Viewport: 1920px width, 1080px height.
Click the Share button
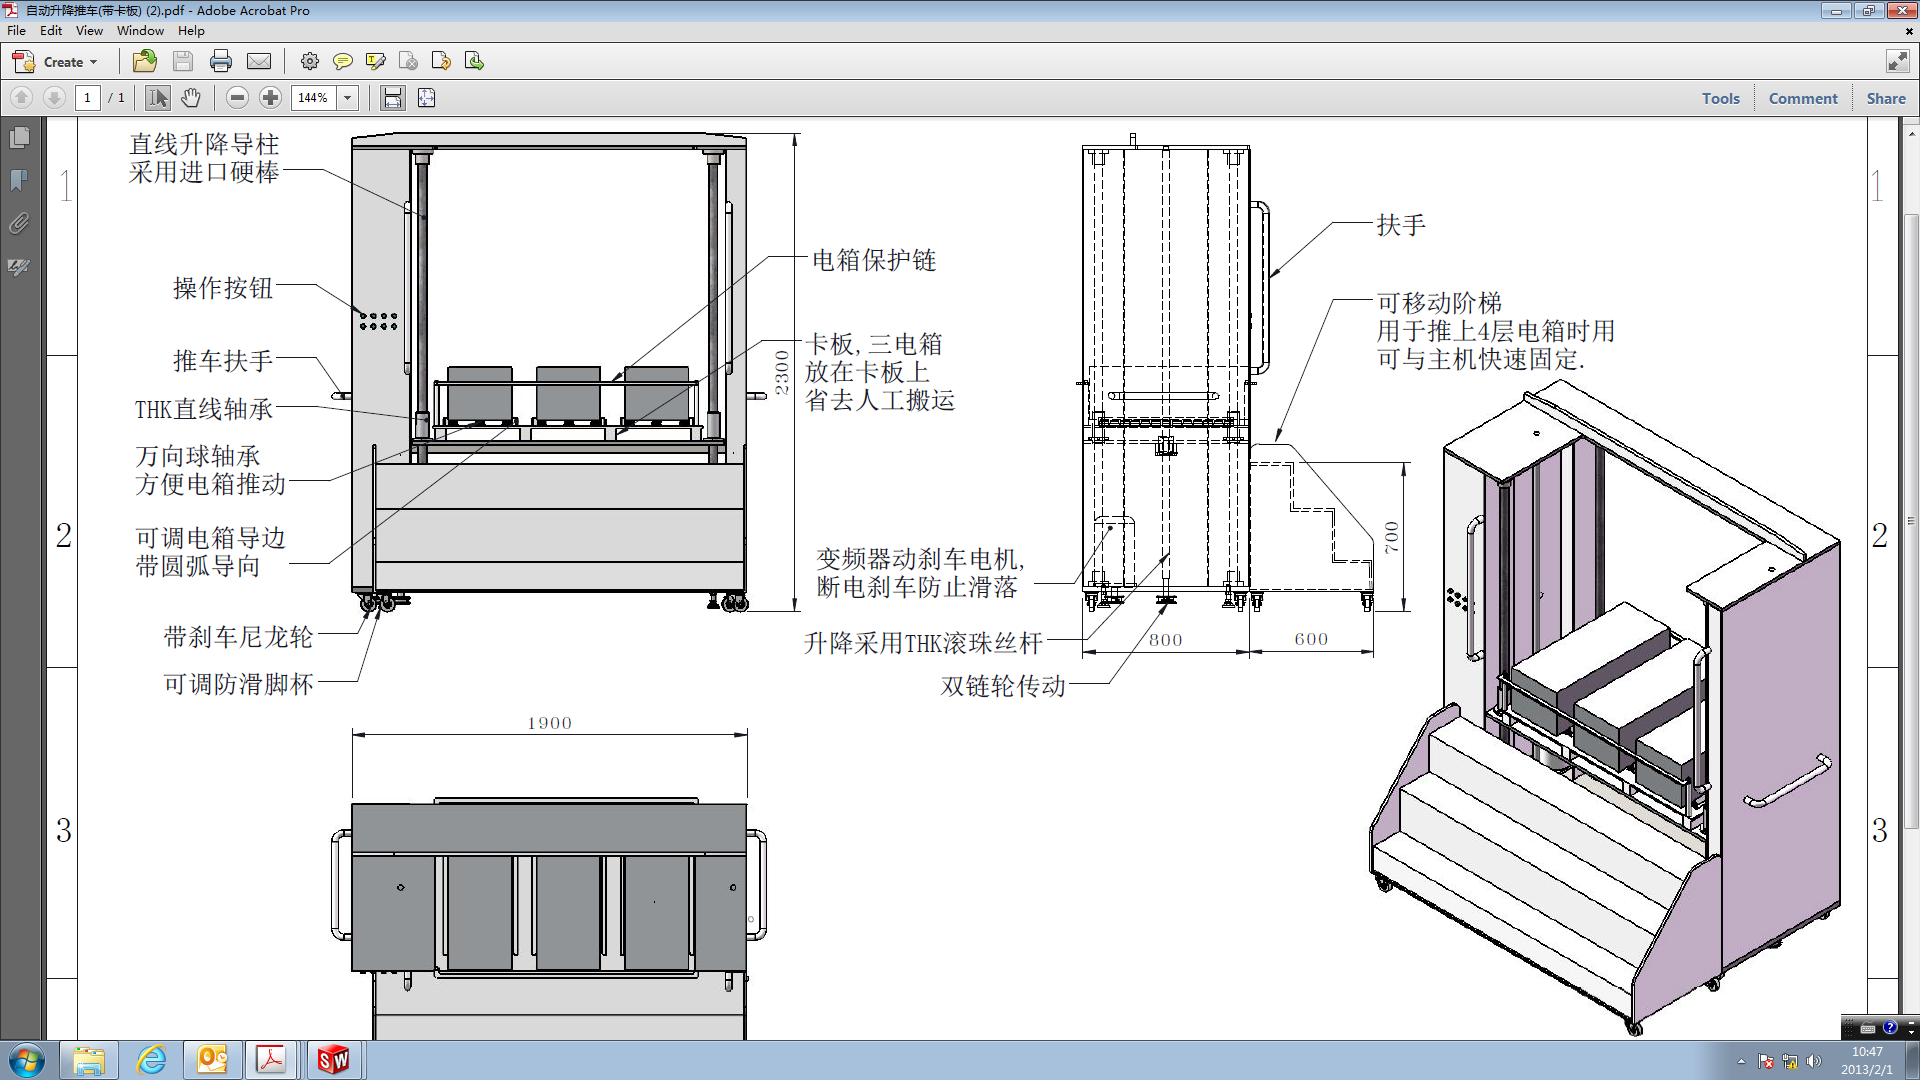(x=1885, y=98)
